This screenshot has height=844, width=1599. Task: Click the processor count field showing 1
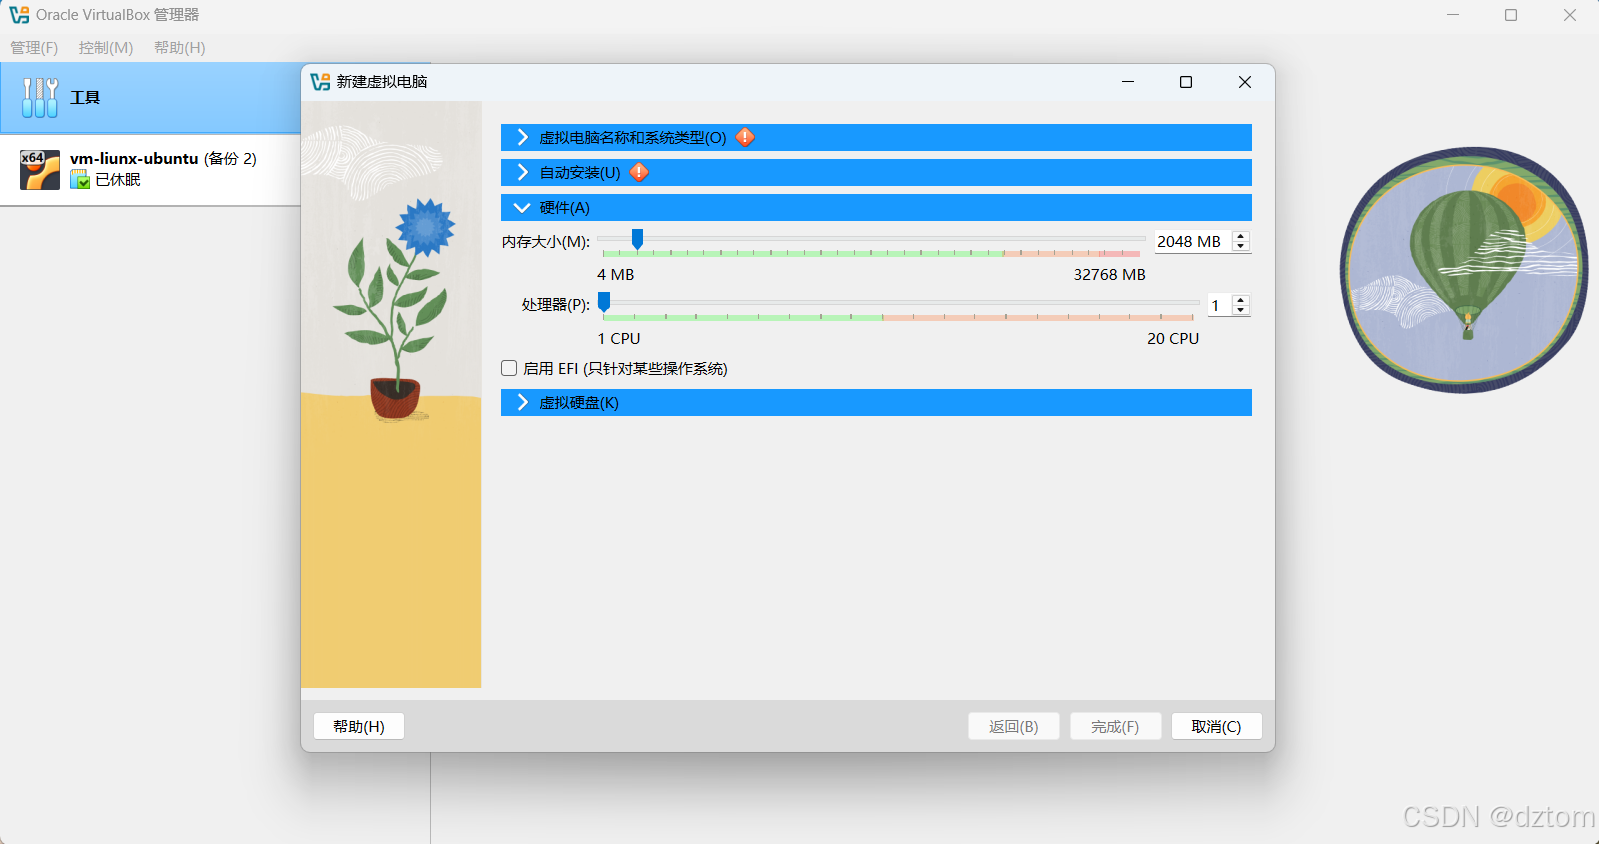pyautogui.click(x=1219, y=305)
